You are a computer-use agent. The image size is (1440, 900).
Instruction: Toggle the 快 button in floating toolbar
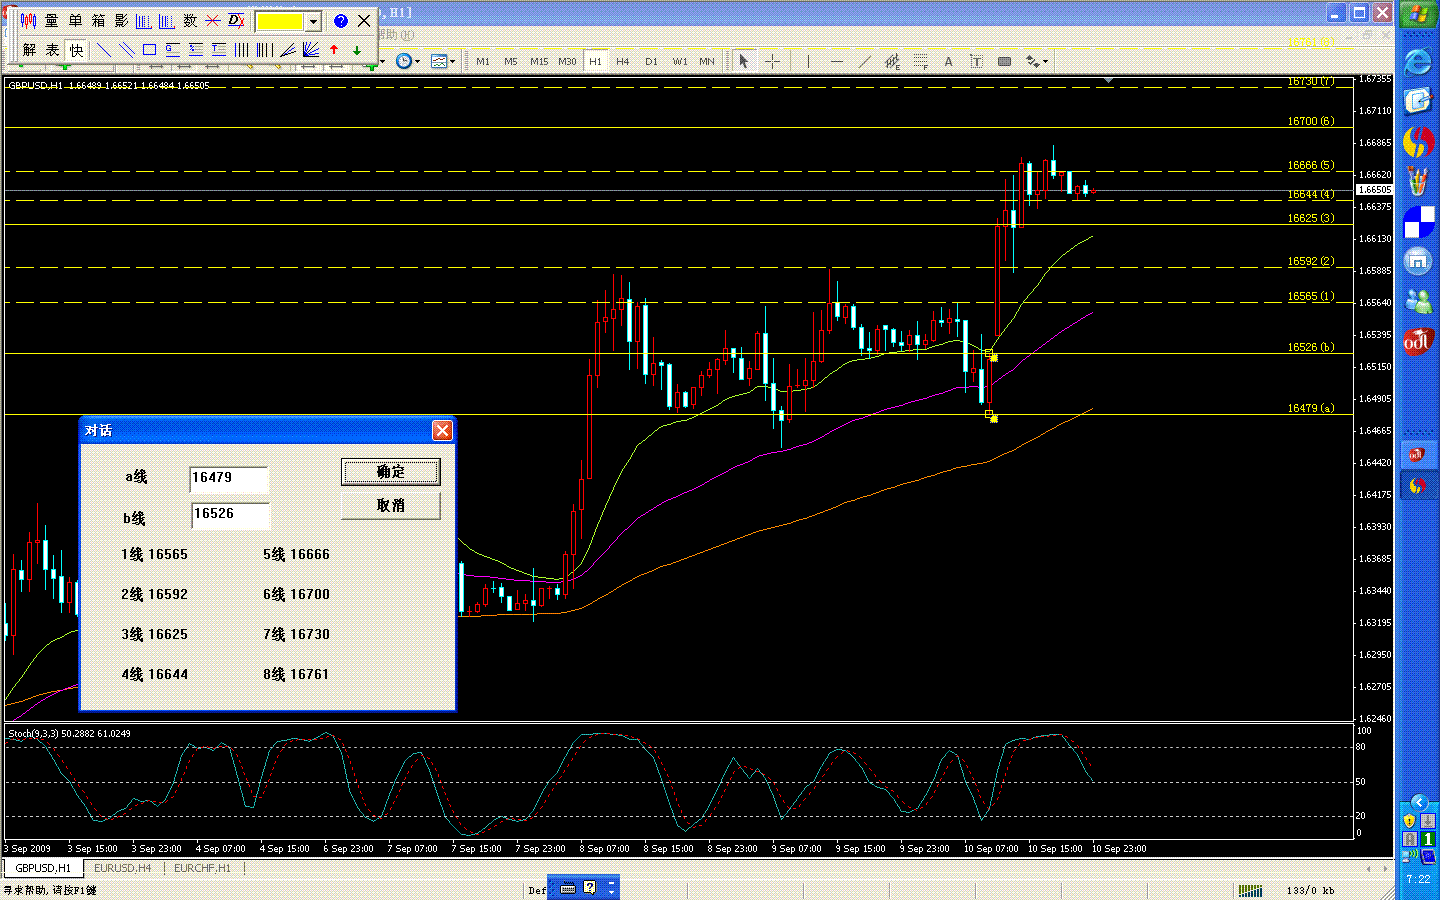[x=76, y=49]
